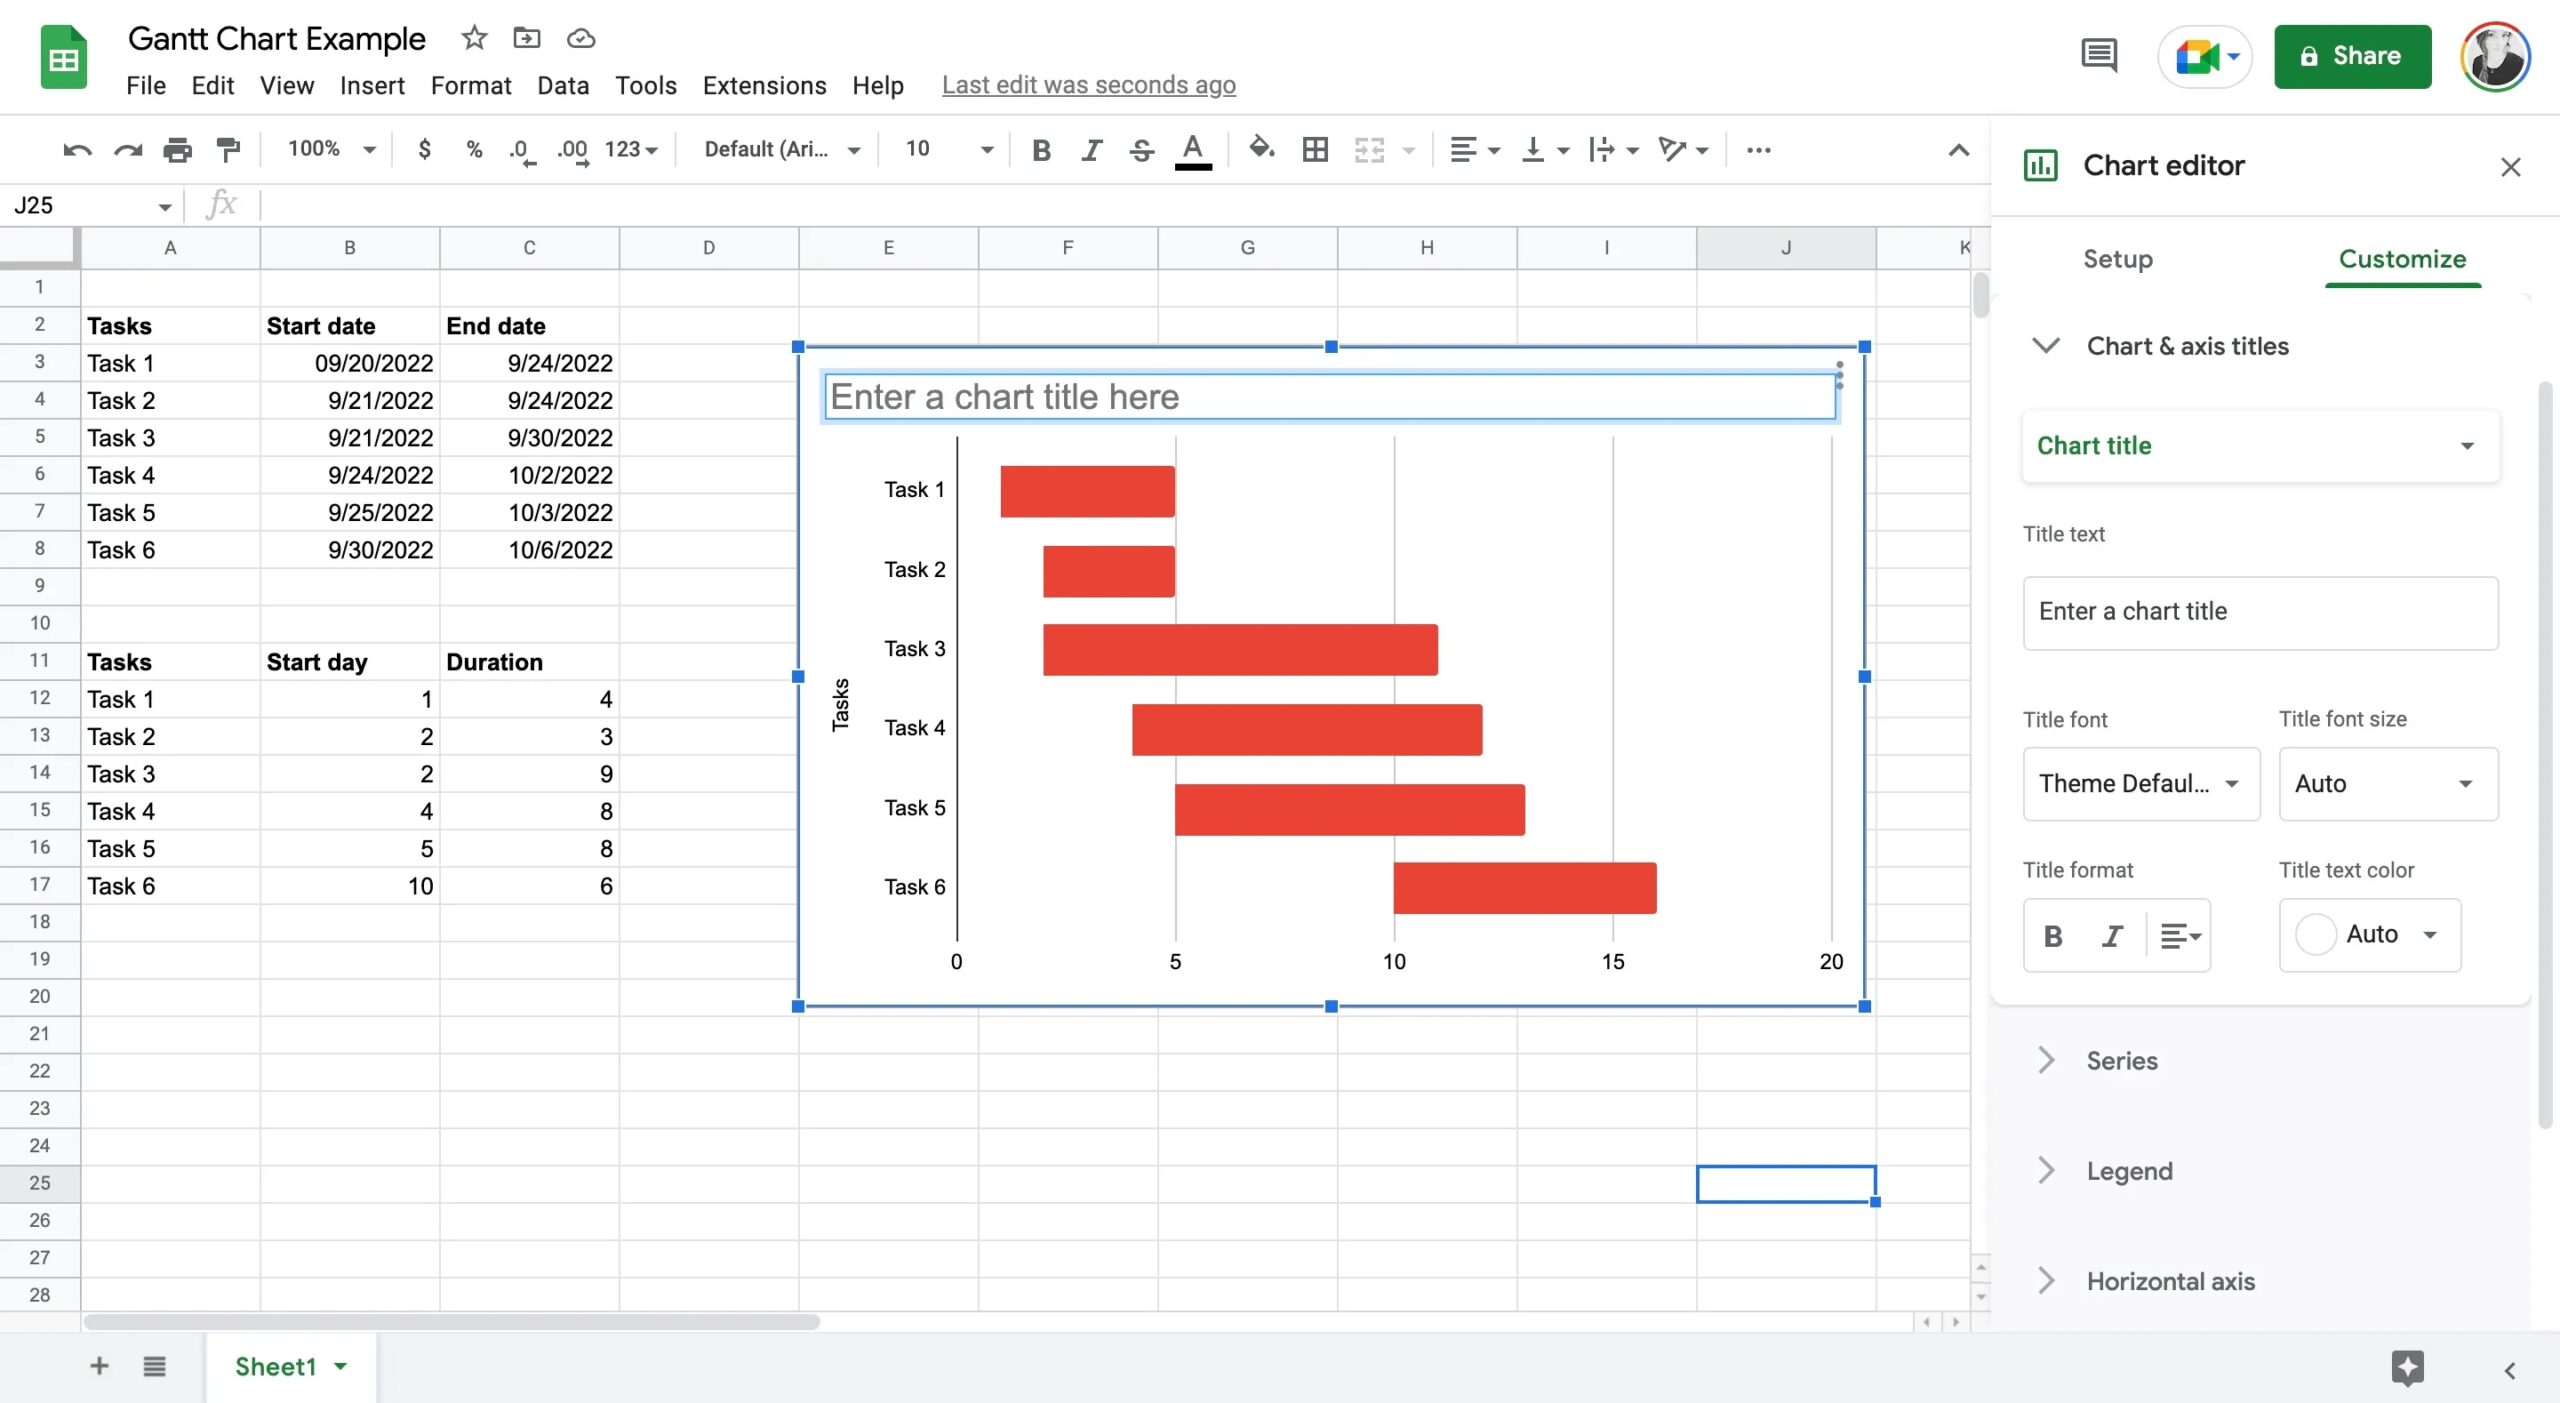Open the fill color picker
The width and height of the screenshot is (2560, 1403).
tap(1261, 149)
